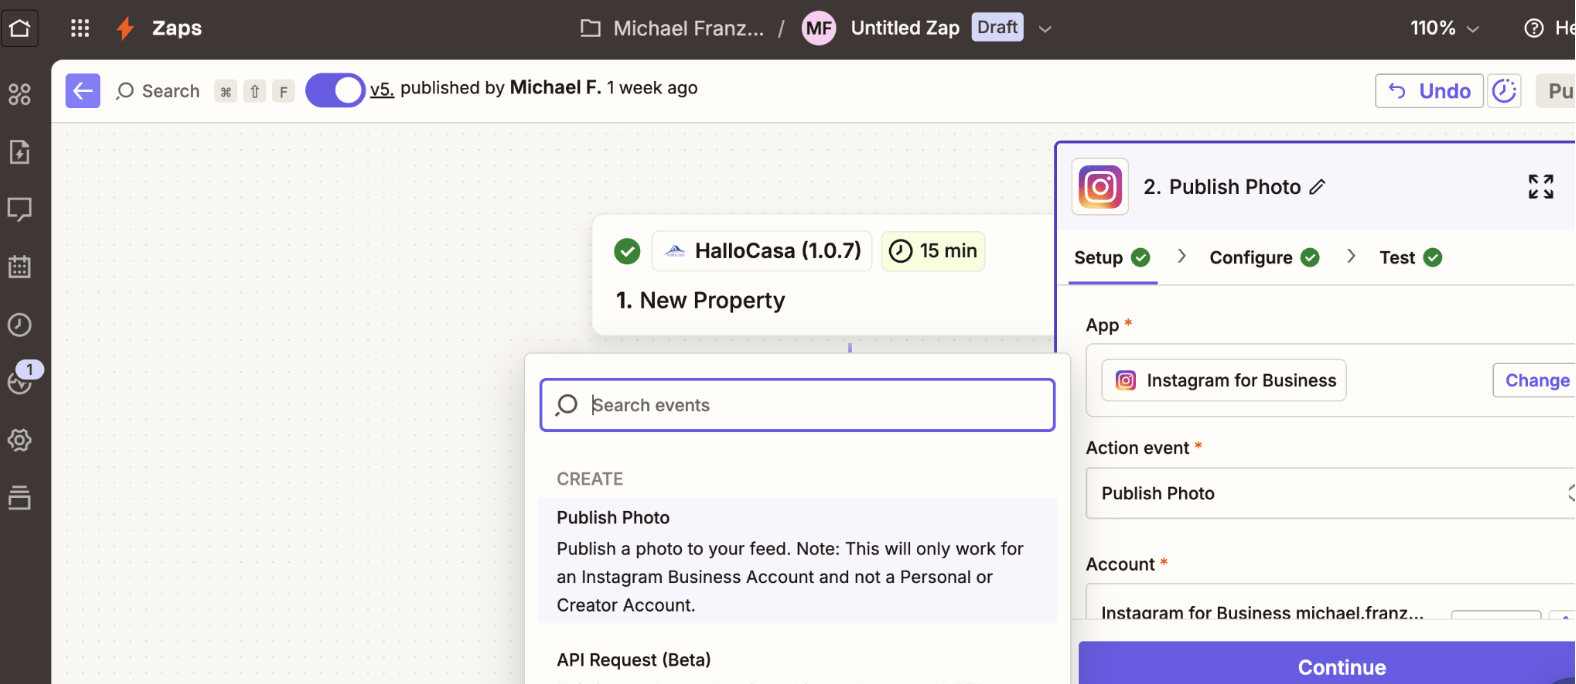Click the Undo button
The image size is (1576, 684).
pos(1429,91)
